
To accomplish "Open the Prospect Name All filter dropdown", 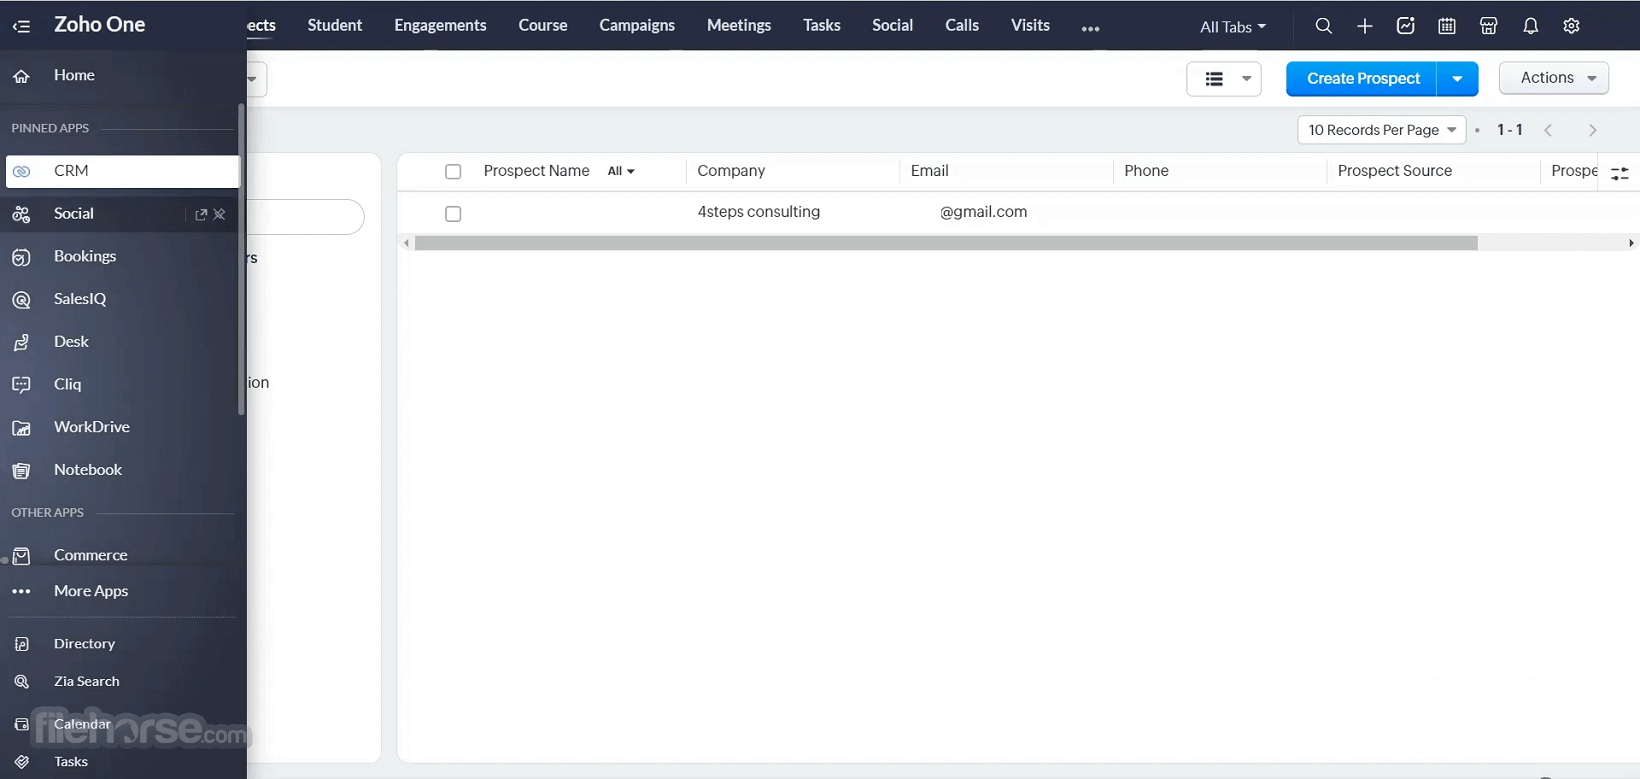I will (621, 171).
